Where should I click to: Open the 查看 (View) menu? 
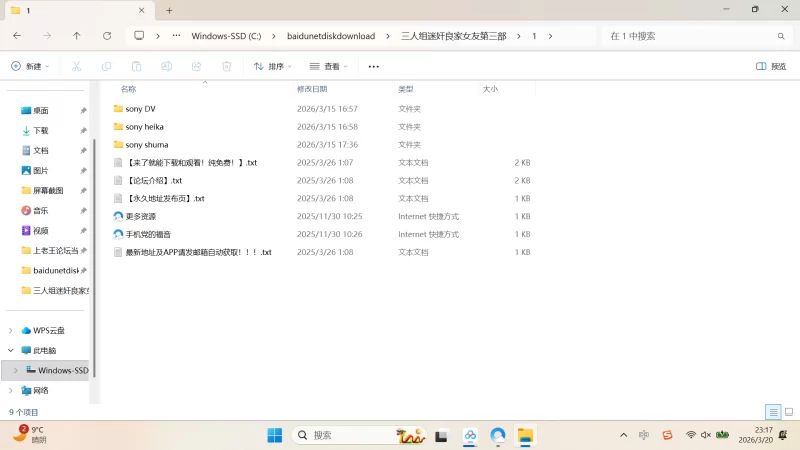[330, 66]
